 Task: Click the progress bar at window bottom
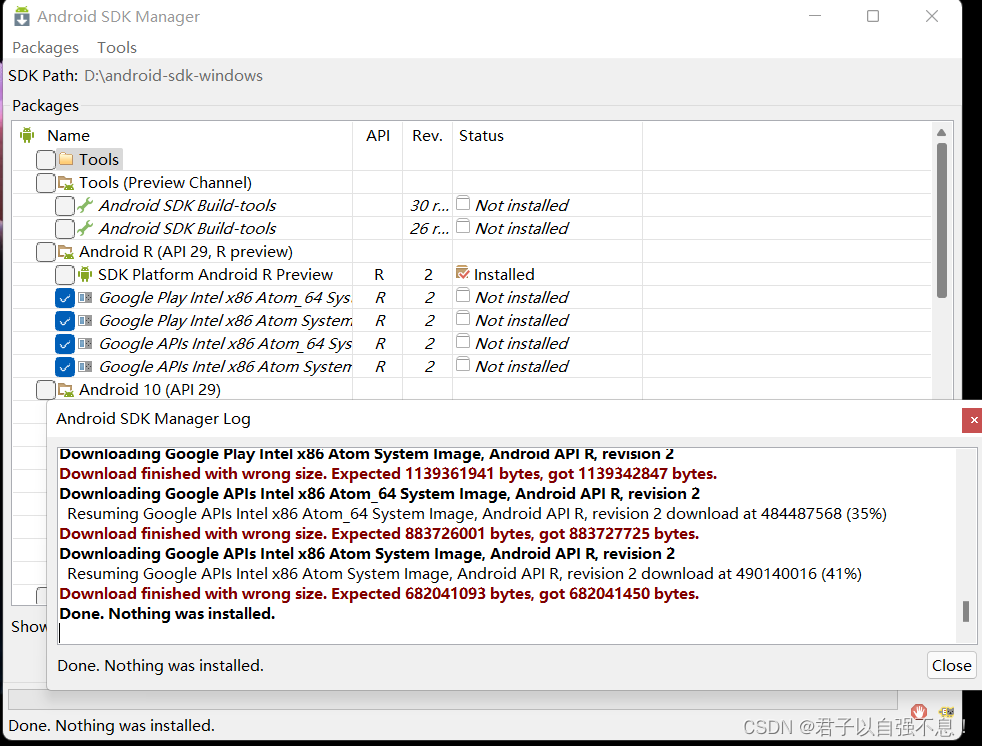coord(453,700)
